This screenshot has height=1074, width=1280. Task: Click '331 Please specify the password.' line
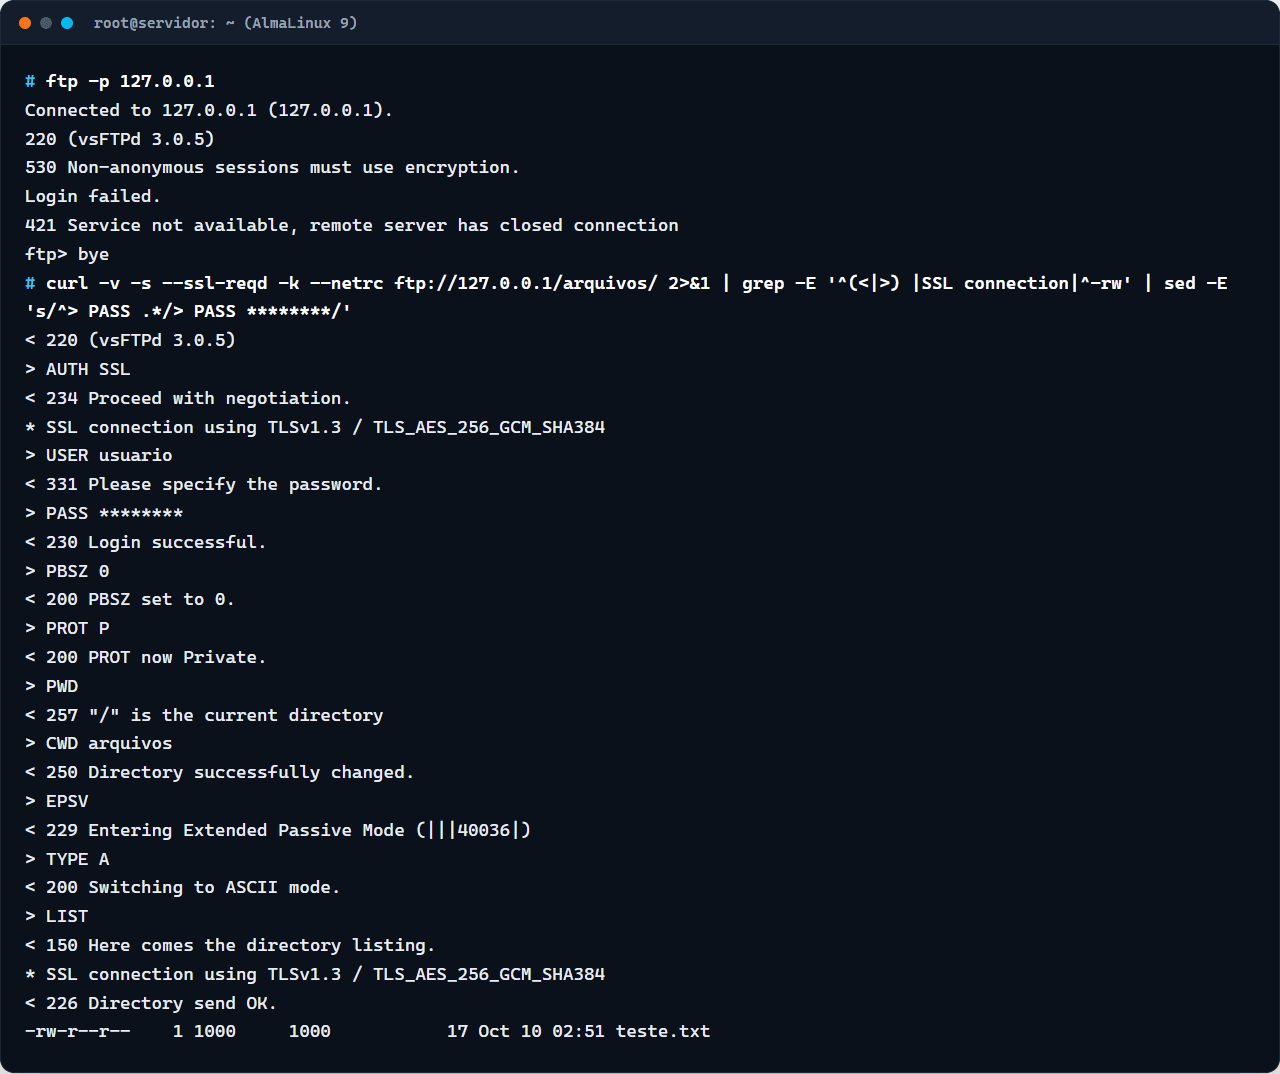[x=204, y=484]
